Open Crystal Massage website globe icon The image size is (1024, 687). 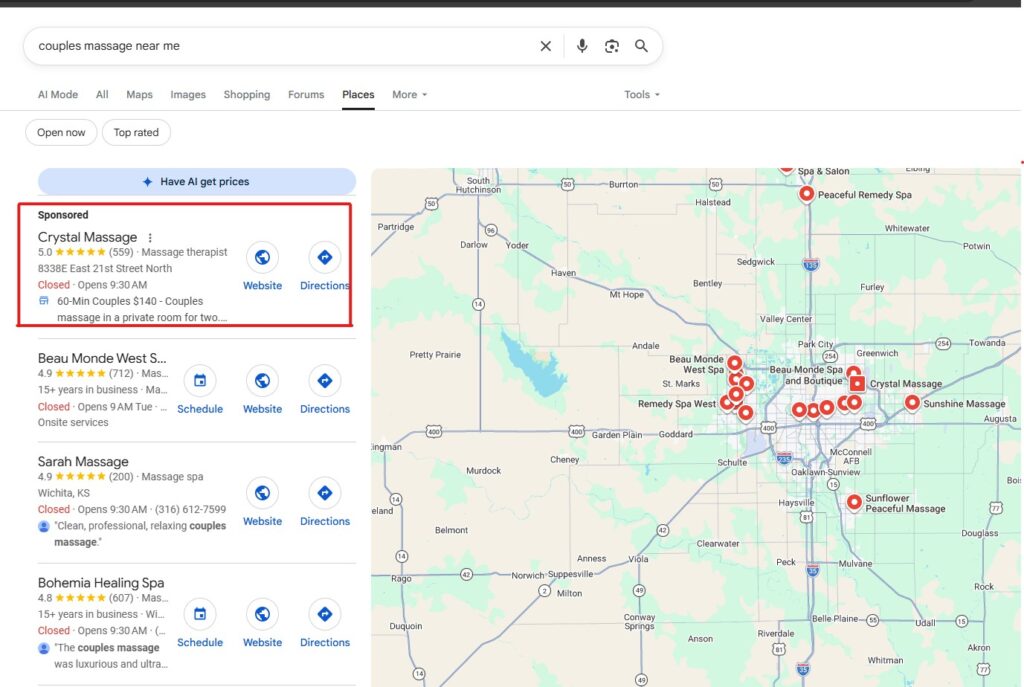point(263,257)
